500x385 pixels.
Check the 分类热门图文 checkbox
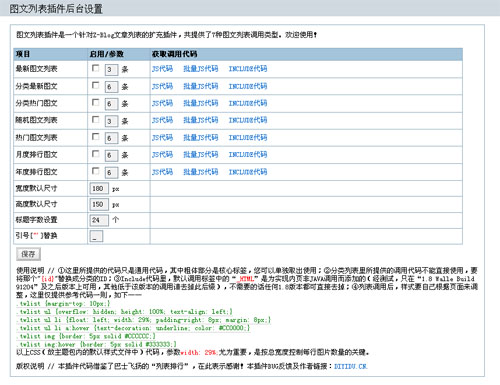tap(95, 102)
